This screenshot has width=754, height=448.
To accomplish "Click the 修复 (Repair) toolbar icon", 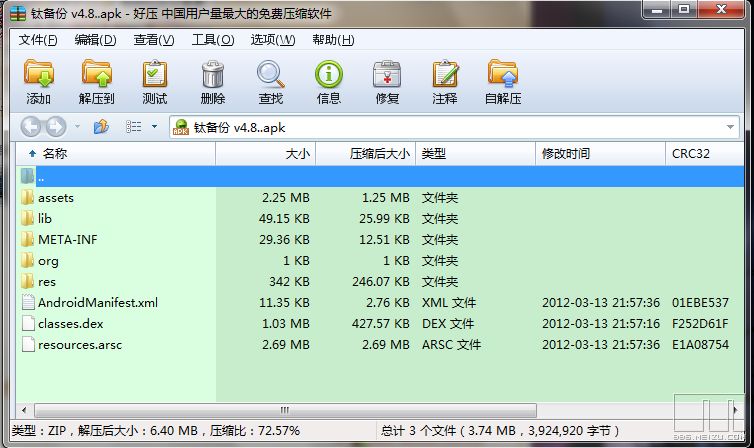I will (x=387, y=74).
